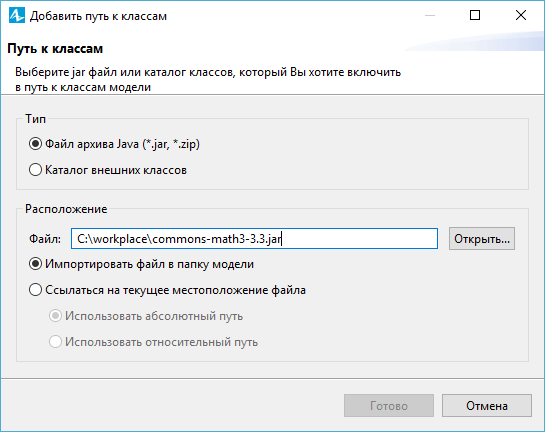The image size is (545, 432).
Task: Cancel the dialog with the Отмена button
Action: pyautogui.click(x=487, y=406)
